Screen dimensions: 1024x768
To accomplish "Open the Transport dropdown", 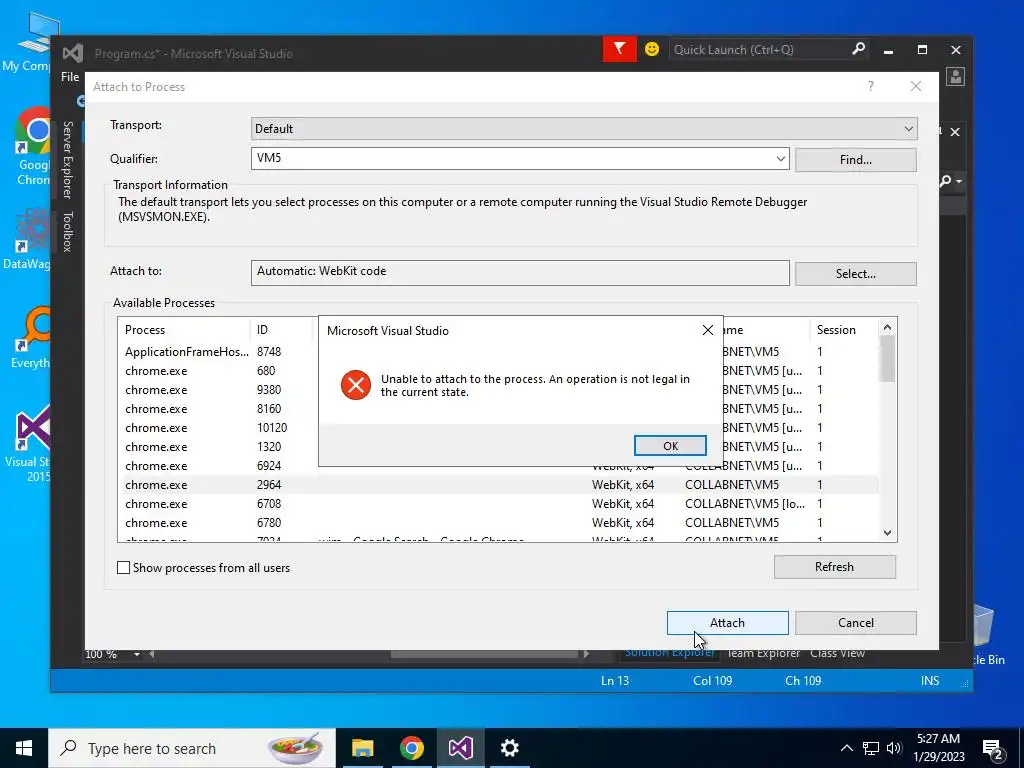I will [x=584, y=129].
